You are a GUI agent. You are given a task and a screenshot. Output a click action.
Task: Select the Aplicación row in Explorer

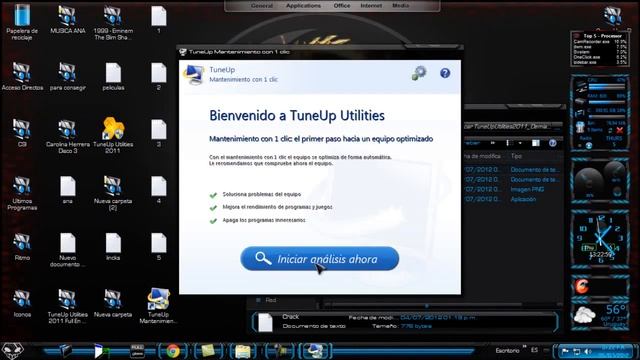tap(513, 199)
